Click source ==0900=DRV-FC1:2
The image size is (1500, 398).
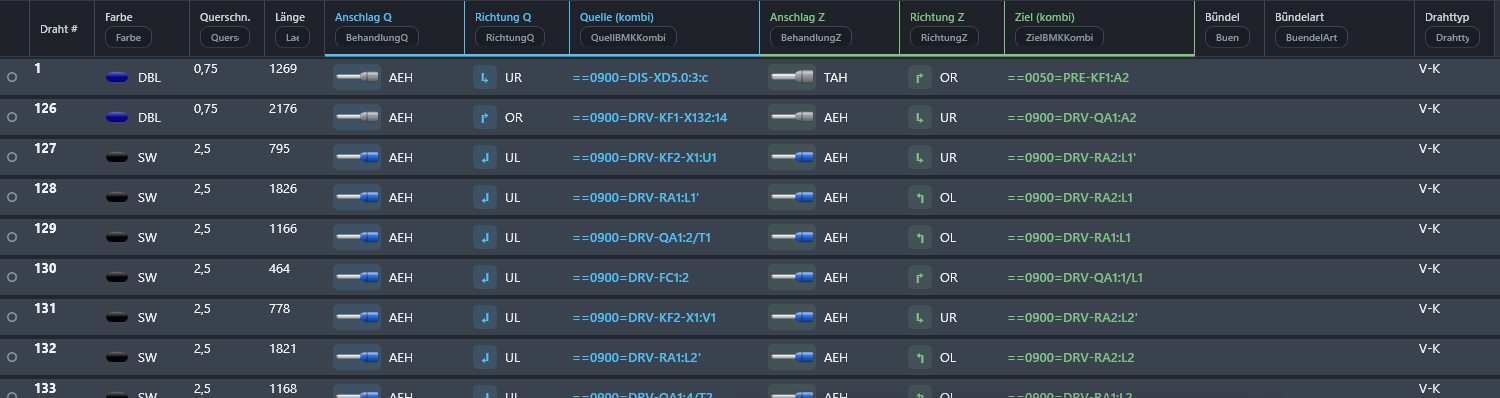[x=631, y=278]
